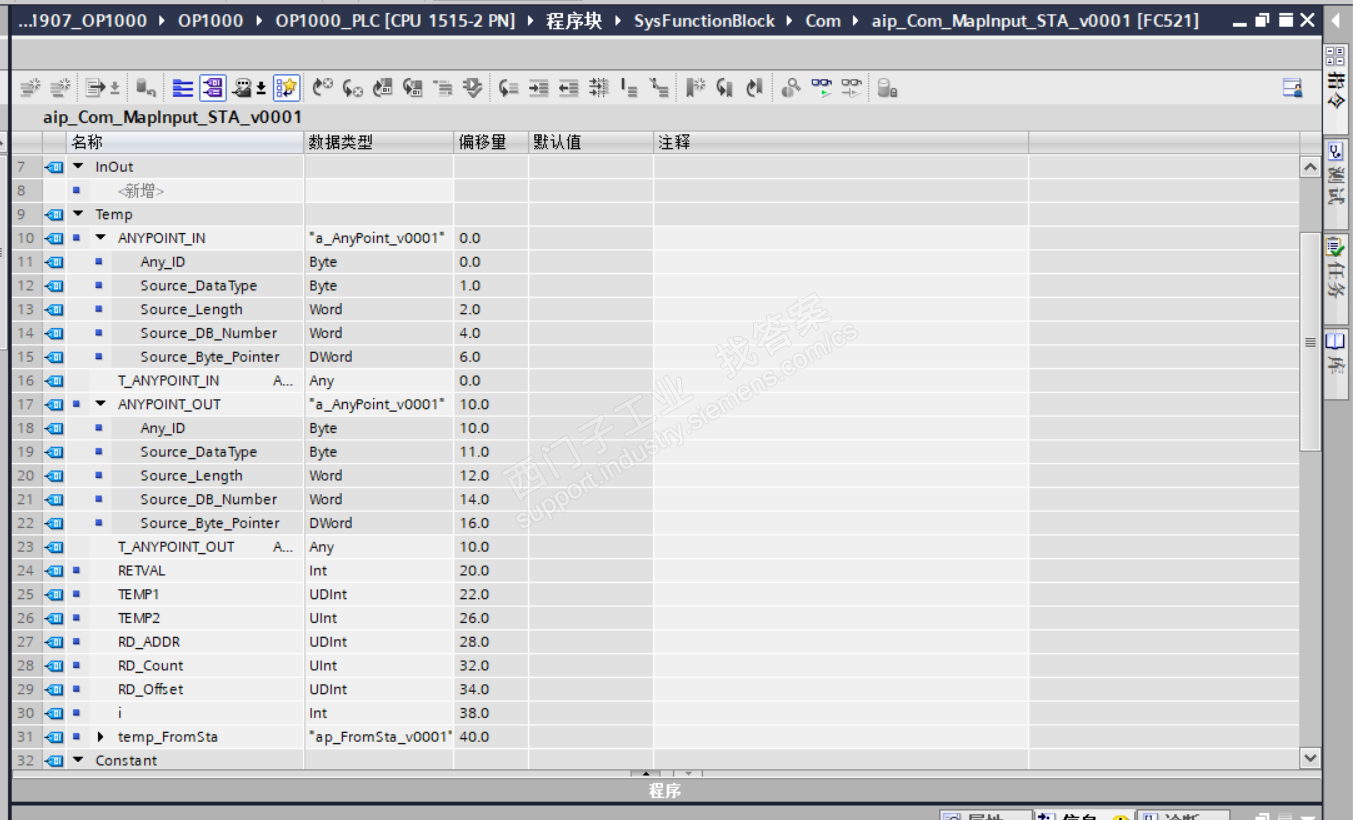Click the "ap_FromSta_v0001" data type cell
1353x820 pixels.
click(380, 737)
